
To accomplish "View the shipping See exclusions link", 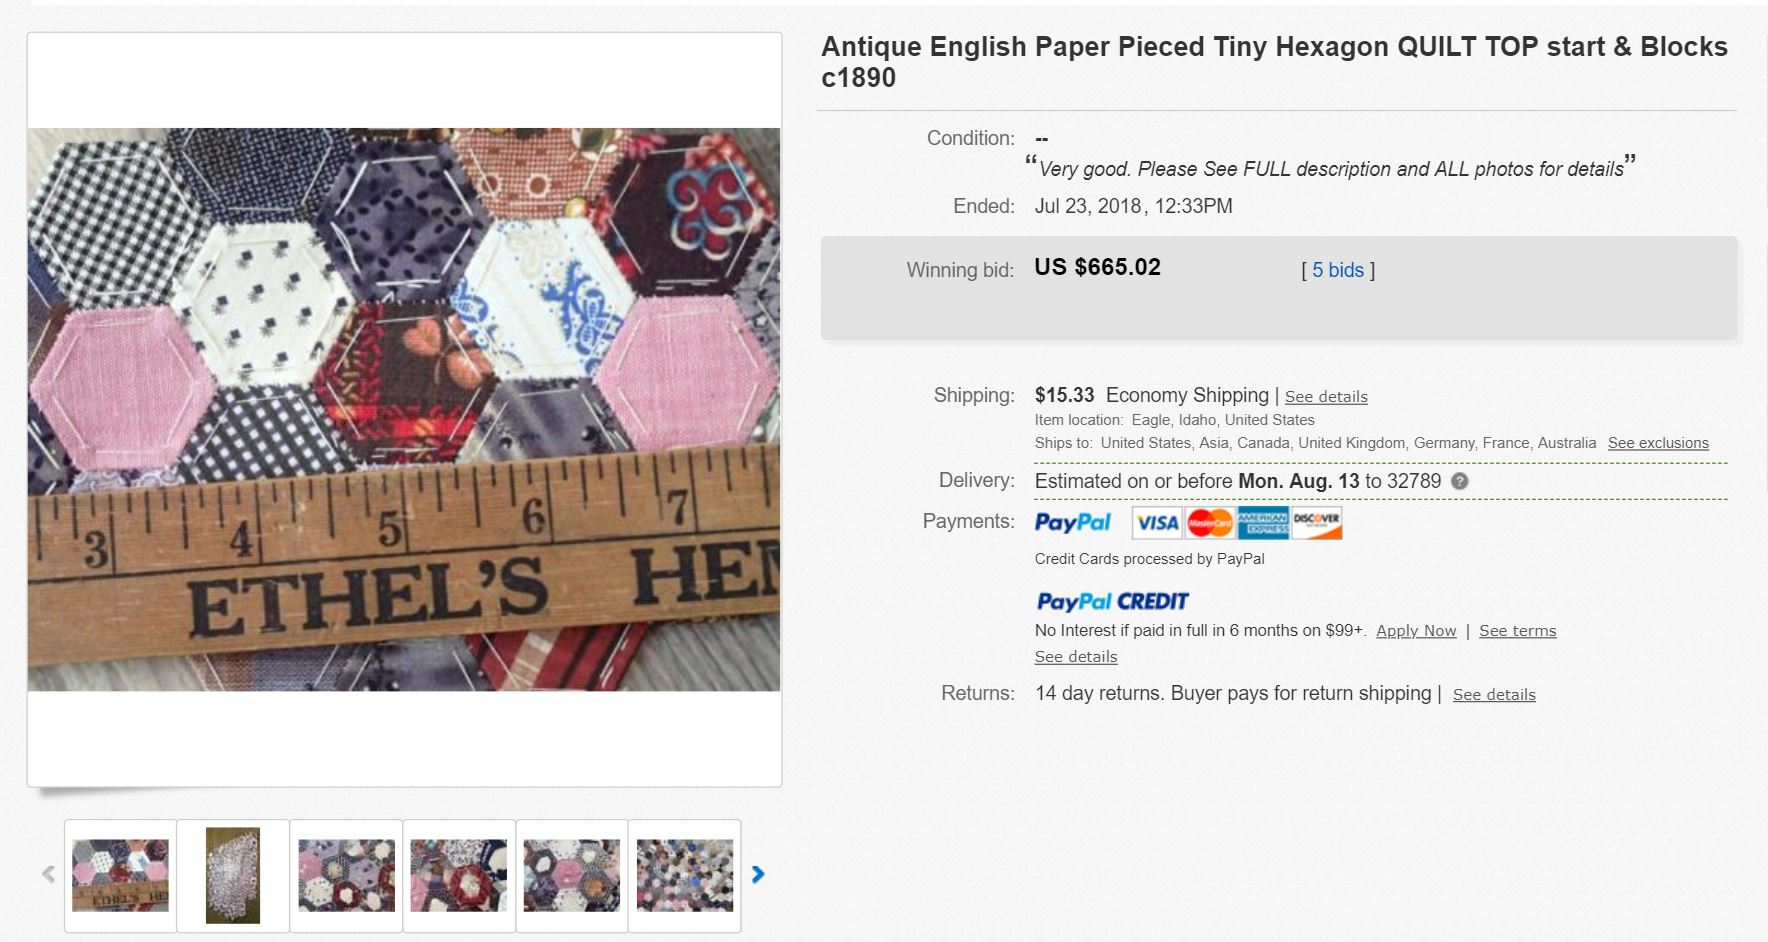I will [1657, 442].
